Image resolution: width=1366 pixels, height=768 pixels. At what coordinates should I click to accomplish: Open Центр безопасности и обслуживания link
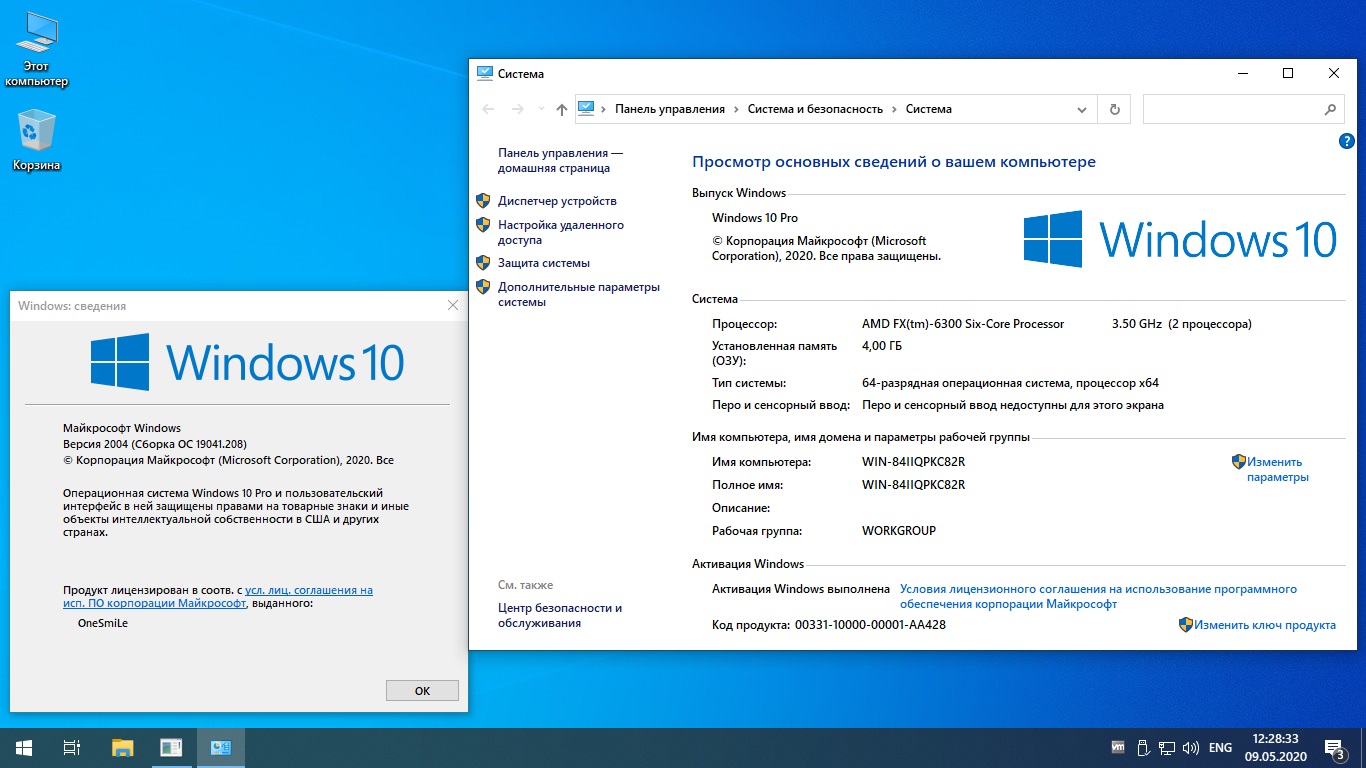point(560,615)
